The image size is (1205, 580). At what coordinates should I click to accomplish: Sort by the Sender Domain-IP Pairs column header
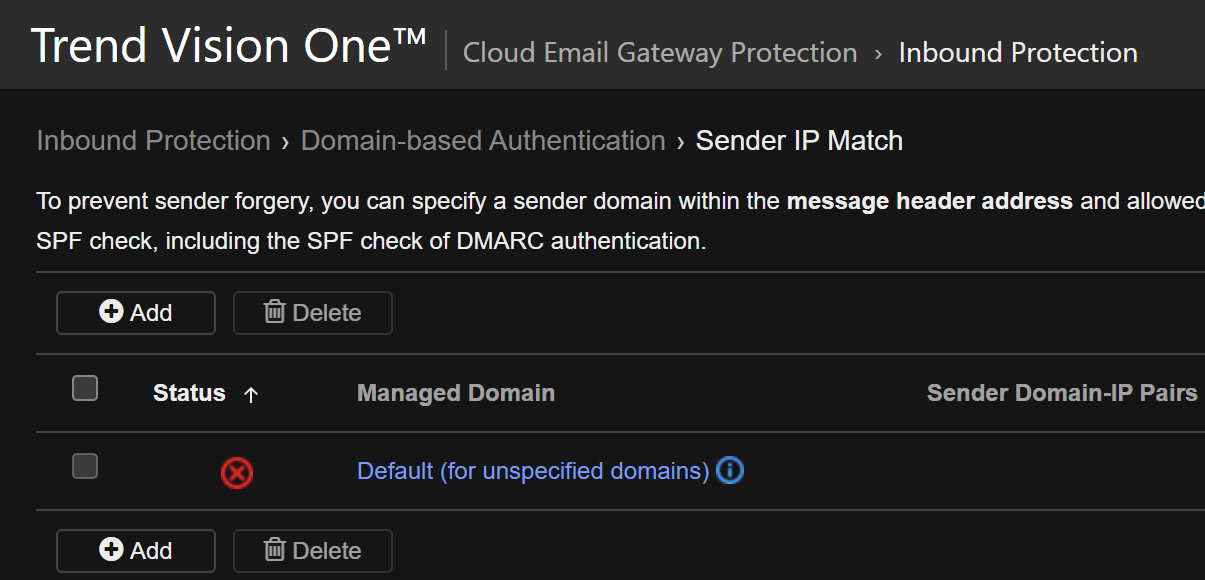pyautogui.click(x=1062, y=393)
